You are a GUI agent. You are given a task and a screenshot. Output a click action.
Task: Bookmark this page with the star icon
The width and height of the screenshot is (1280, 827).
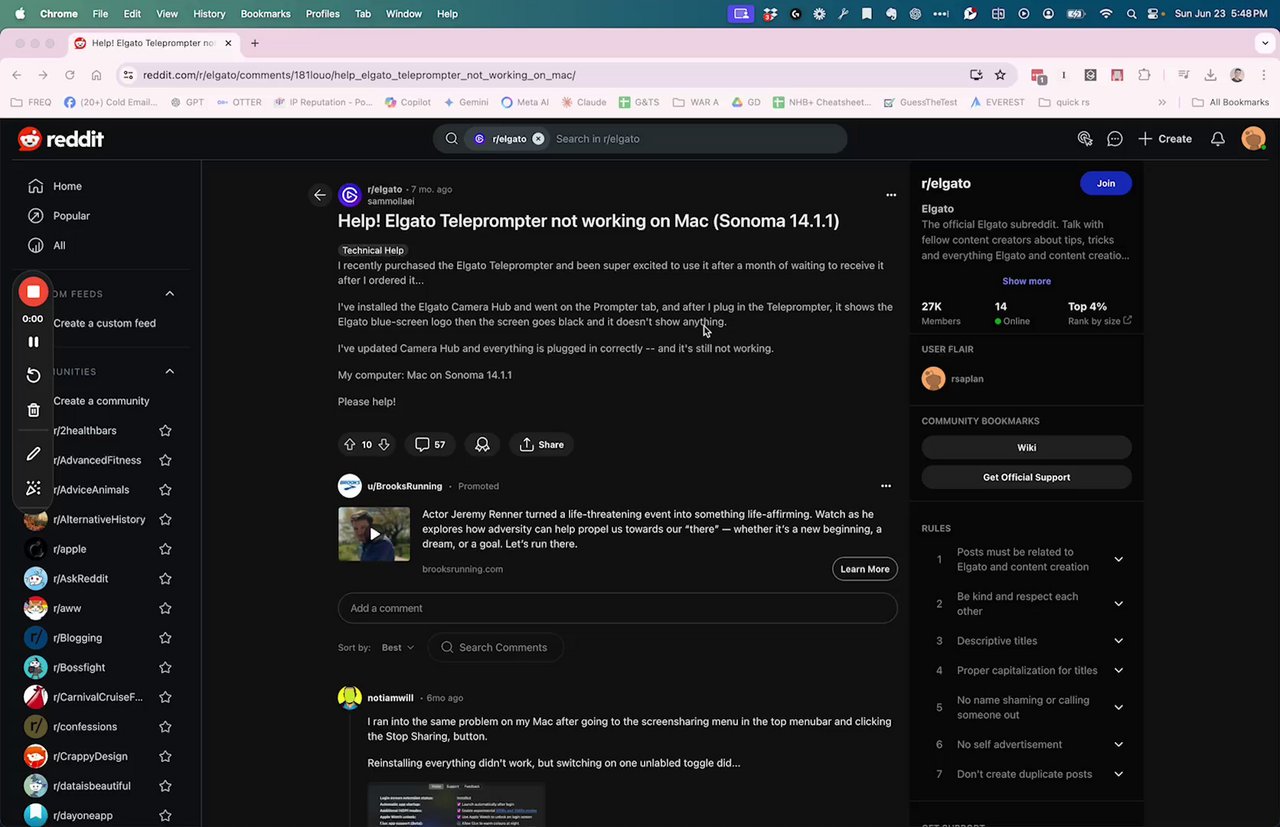pos(1000,75)
